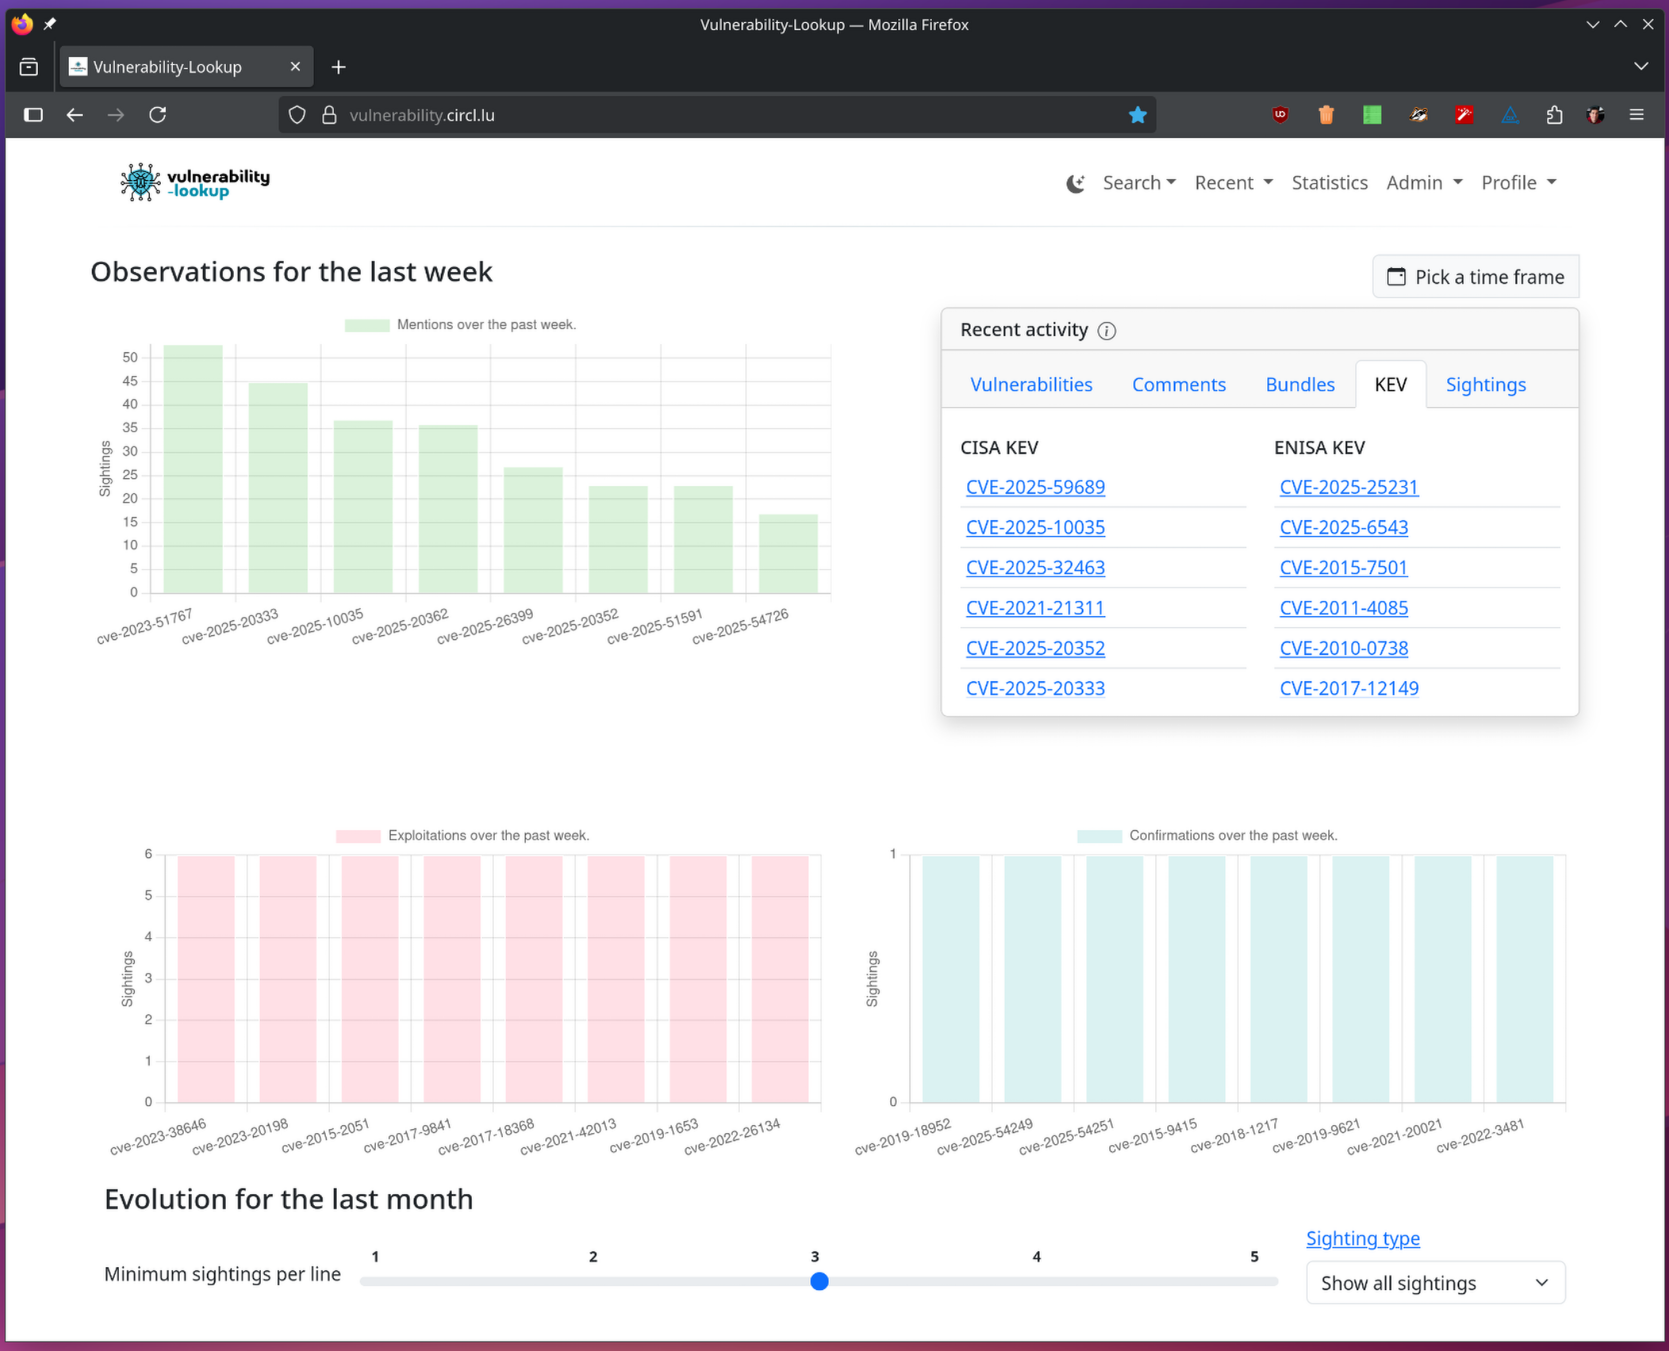Switch to the Sightings tab
1669x1351 pixels.
pos(1485,385)
